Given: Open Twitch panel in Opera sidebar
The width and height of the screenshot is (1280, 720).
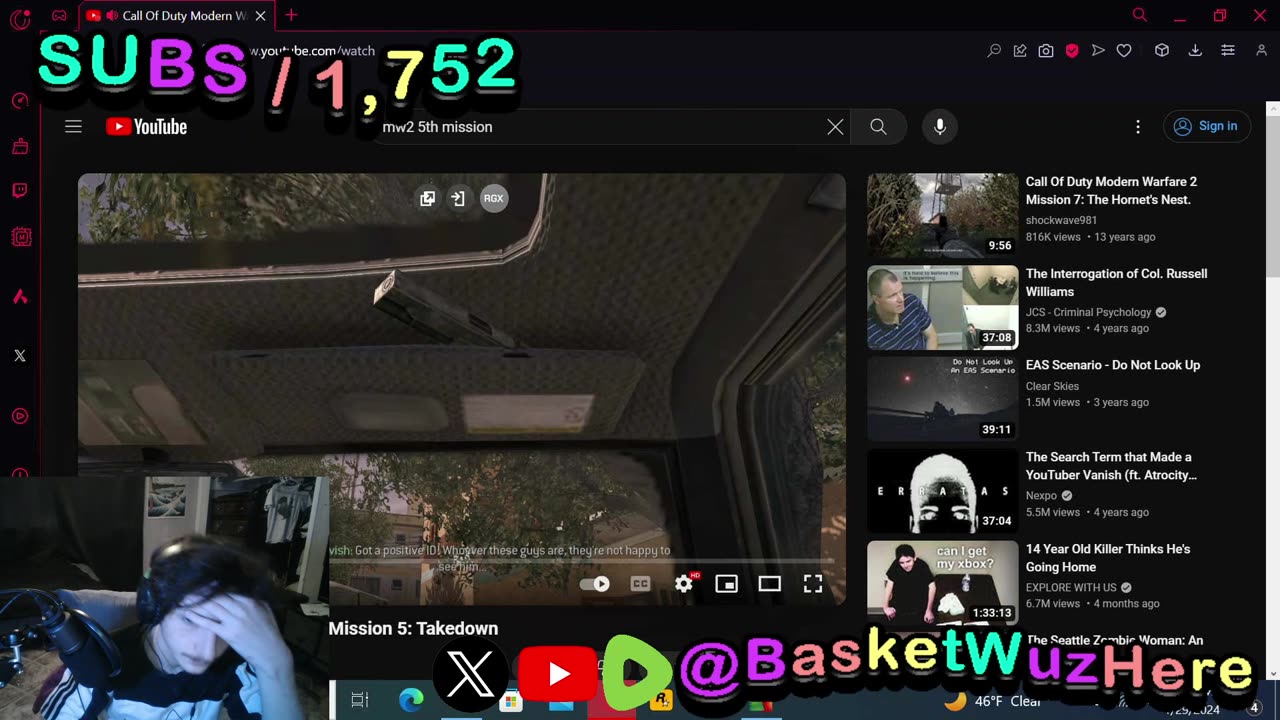Looking at the screenshot, I should (20, 190).
